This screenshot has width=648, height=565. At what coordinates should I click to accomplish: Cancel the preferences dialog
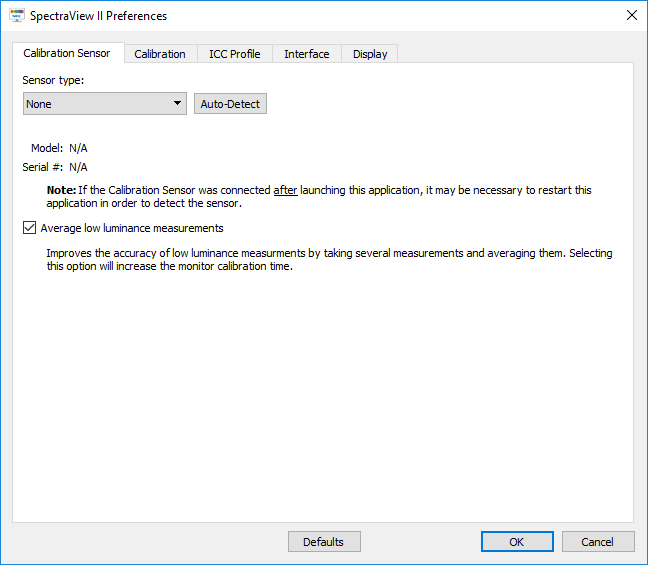(598, 541)
